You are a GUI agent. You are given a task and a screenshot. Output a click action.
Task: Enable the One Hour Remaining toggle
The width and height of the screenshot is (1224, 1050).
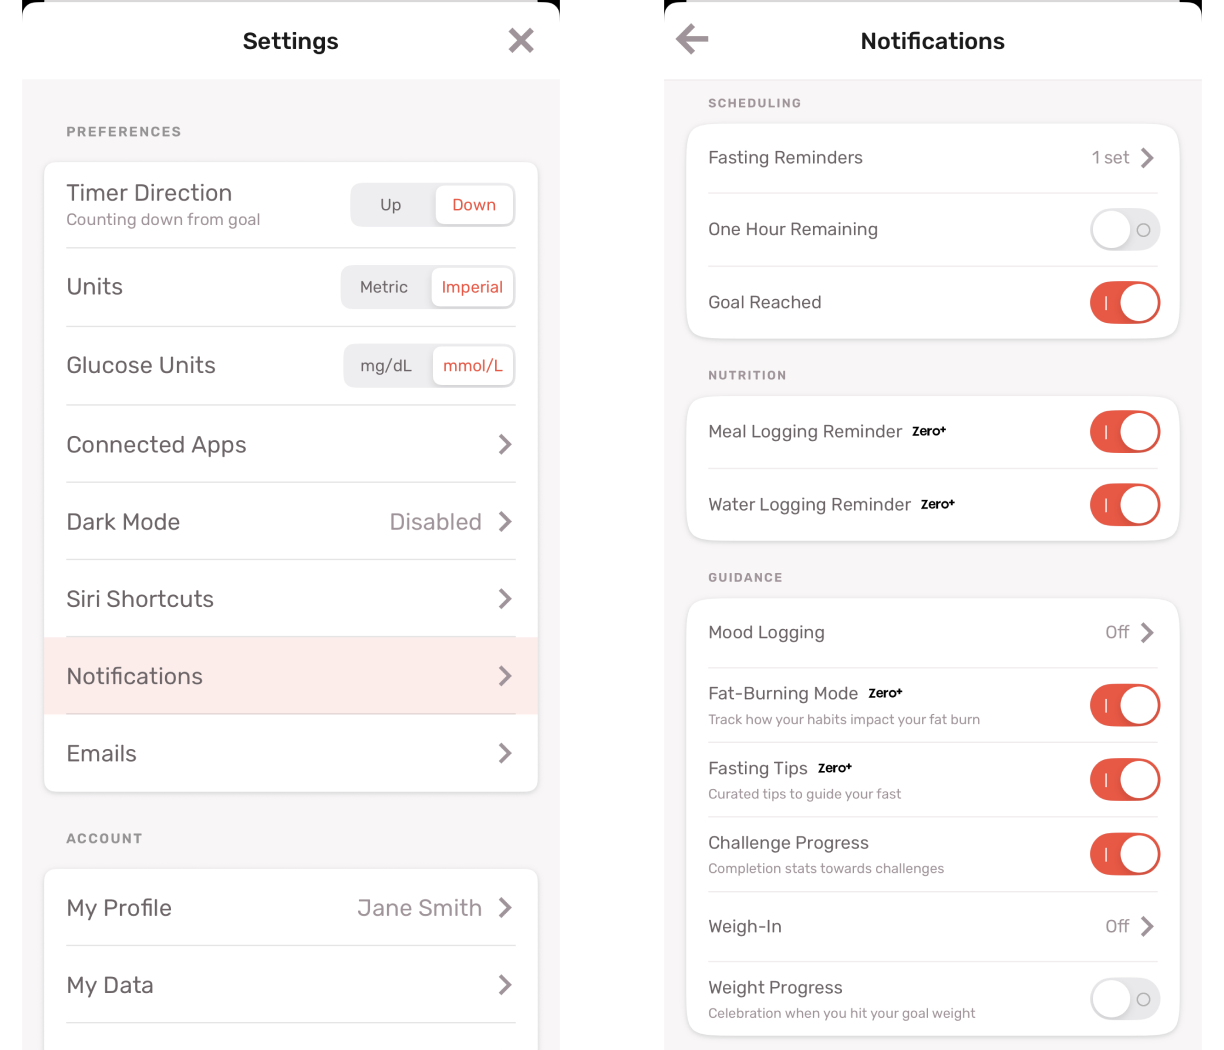tap(1125, 230)
